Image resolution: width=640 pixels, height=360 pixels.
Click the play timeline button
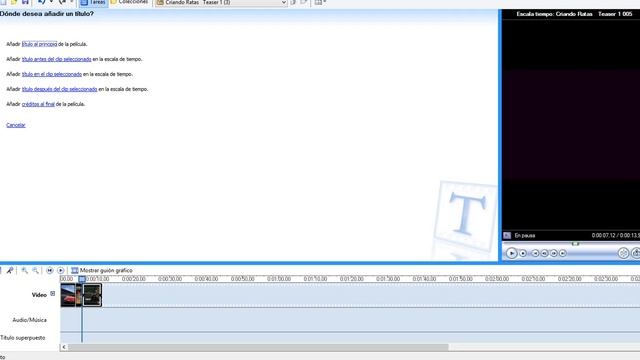tap(60, 270)
